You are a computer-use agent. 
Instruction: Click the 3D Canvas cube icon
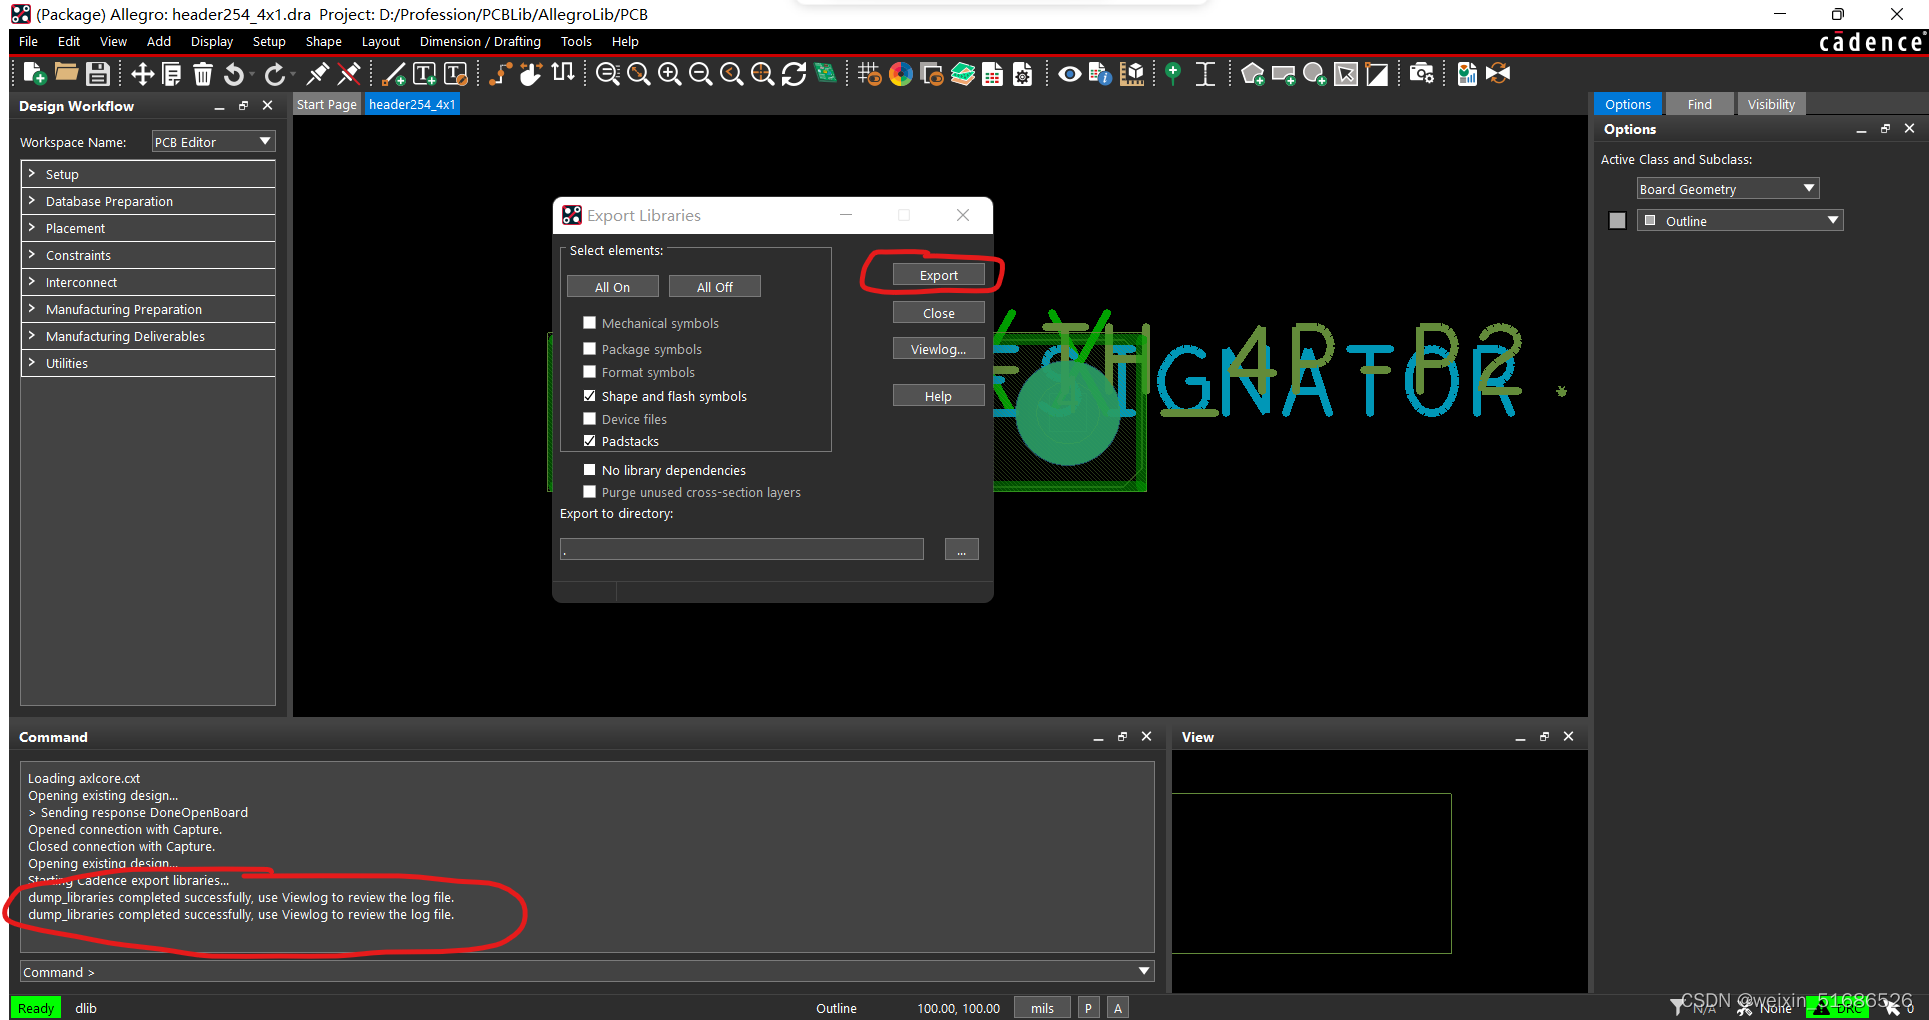[x=1132, y=74]
